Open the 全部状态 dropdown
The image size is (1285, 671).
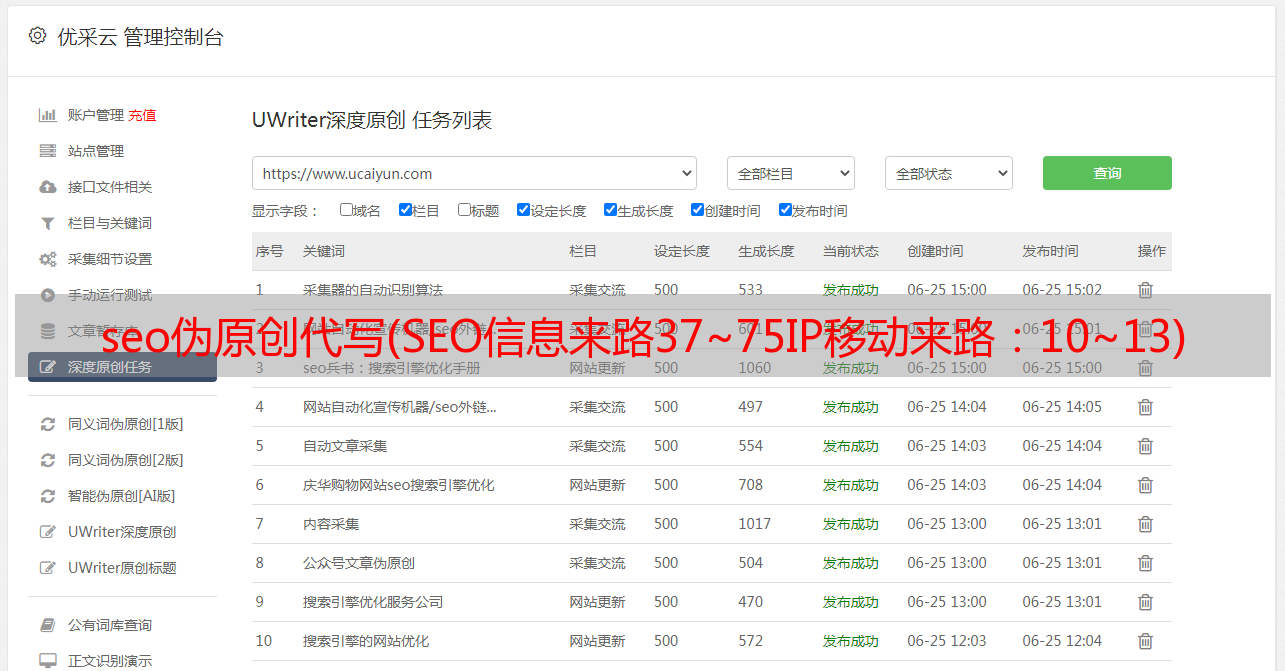[949, 173]
